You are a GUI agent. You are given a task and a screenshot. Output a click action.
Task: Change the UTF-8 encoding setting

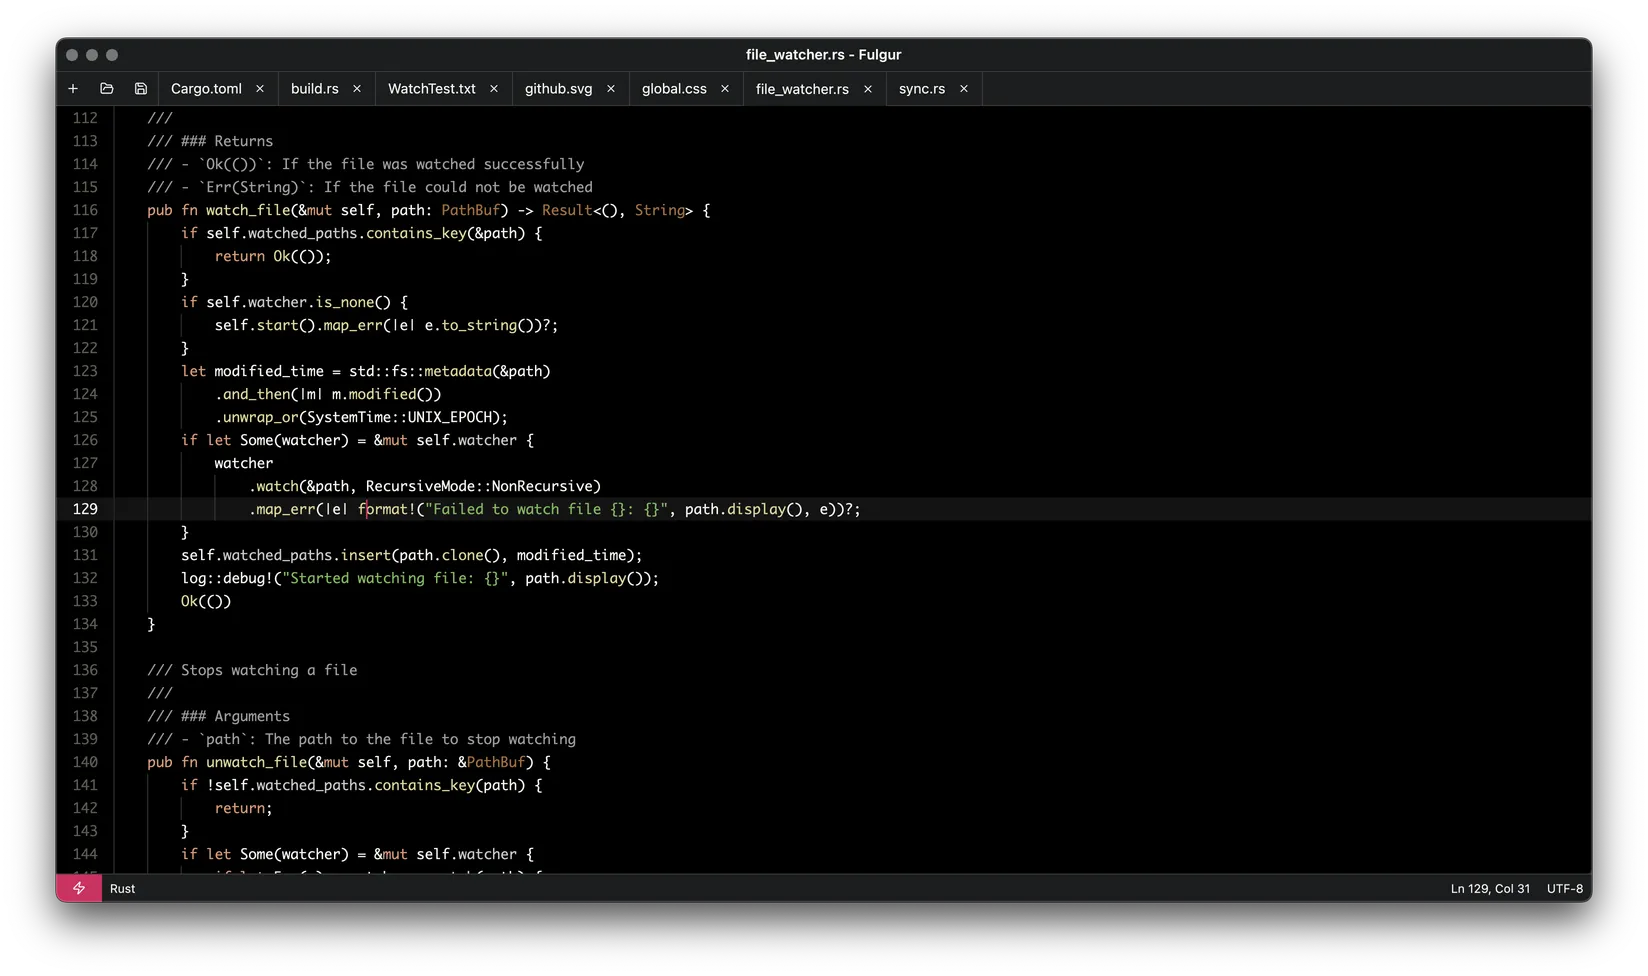pos(1564,888)
